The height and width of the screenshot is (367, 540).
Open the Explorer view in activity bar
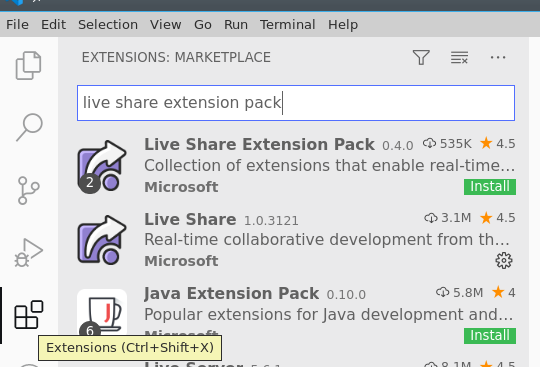29,65
